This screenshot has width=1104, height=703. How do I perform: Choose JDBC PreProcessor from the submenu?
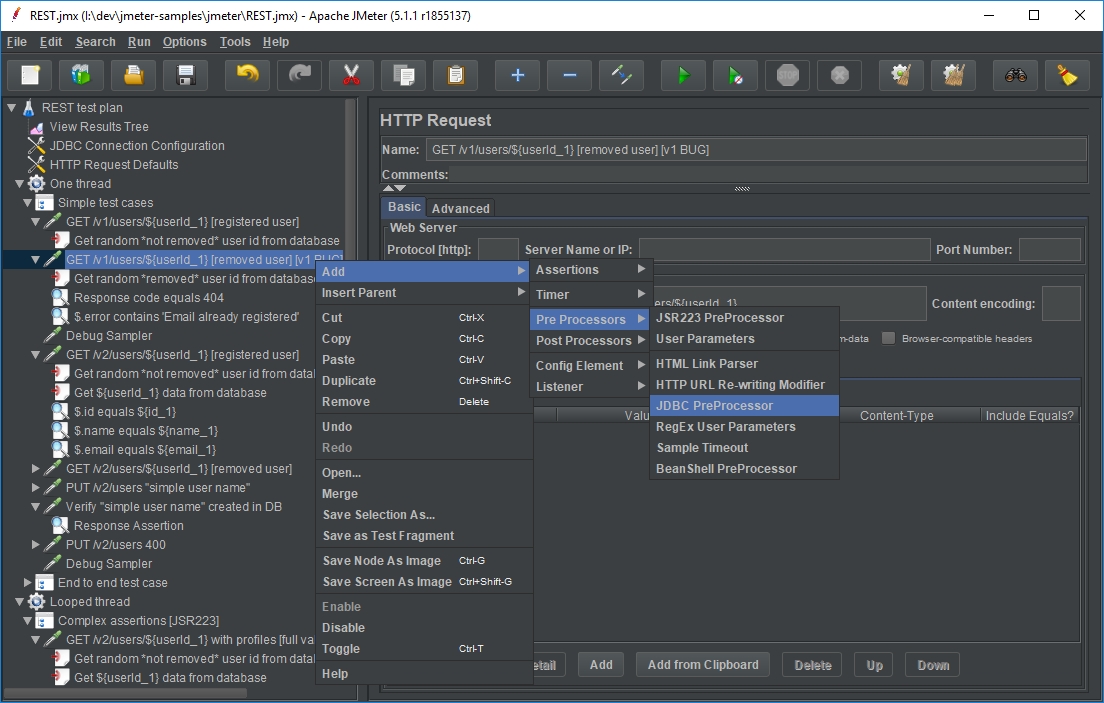coord(744,406)
